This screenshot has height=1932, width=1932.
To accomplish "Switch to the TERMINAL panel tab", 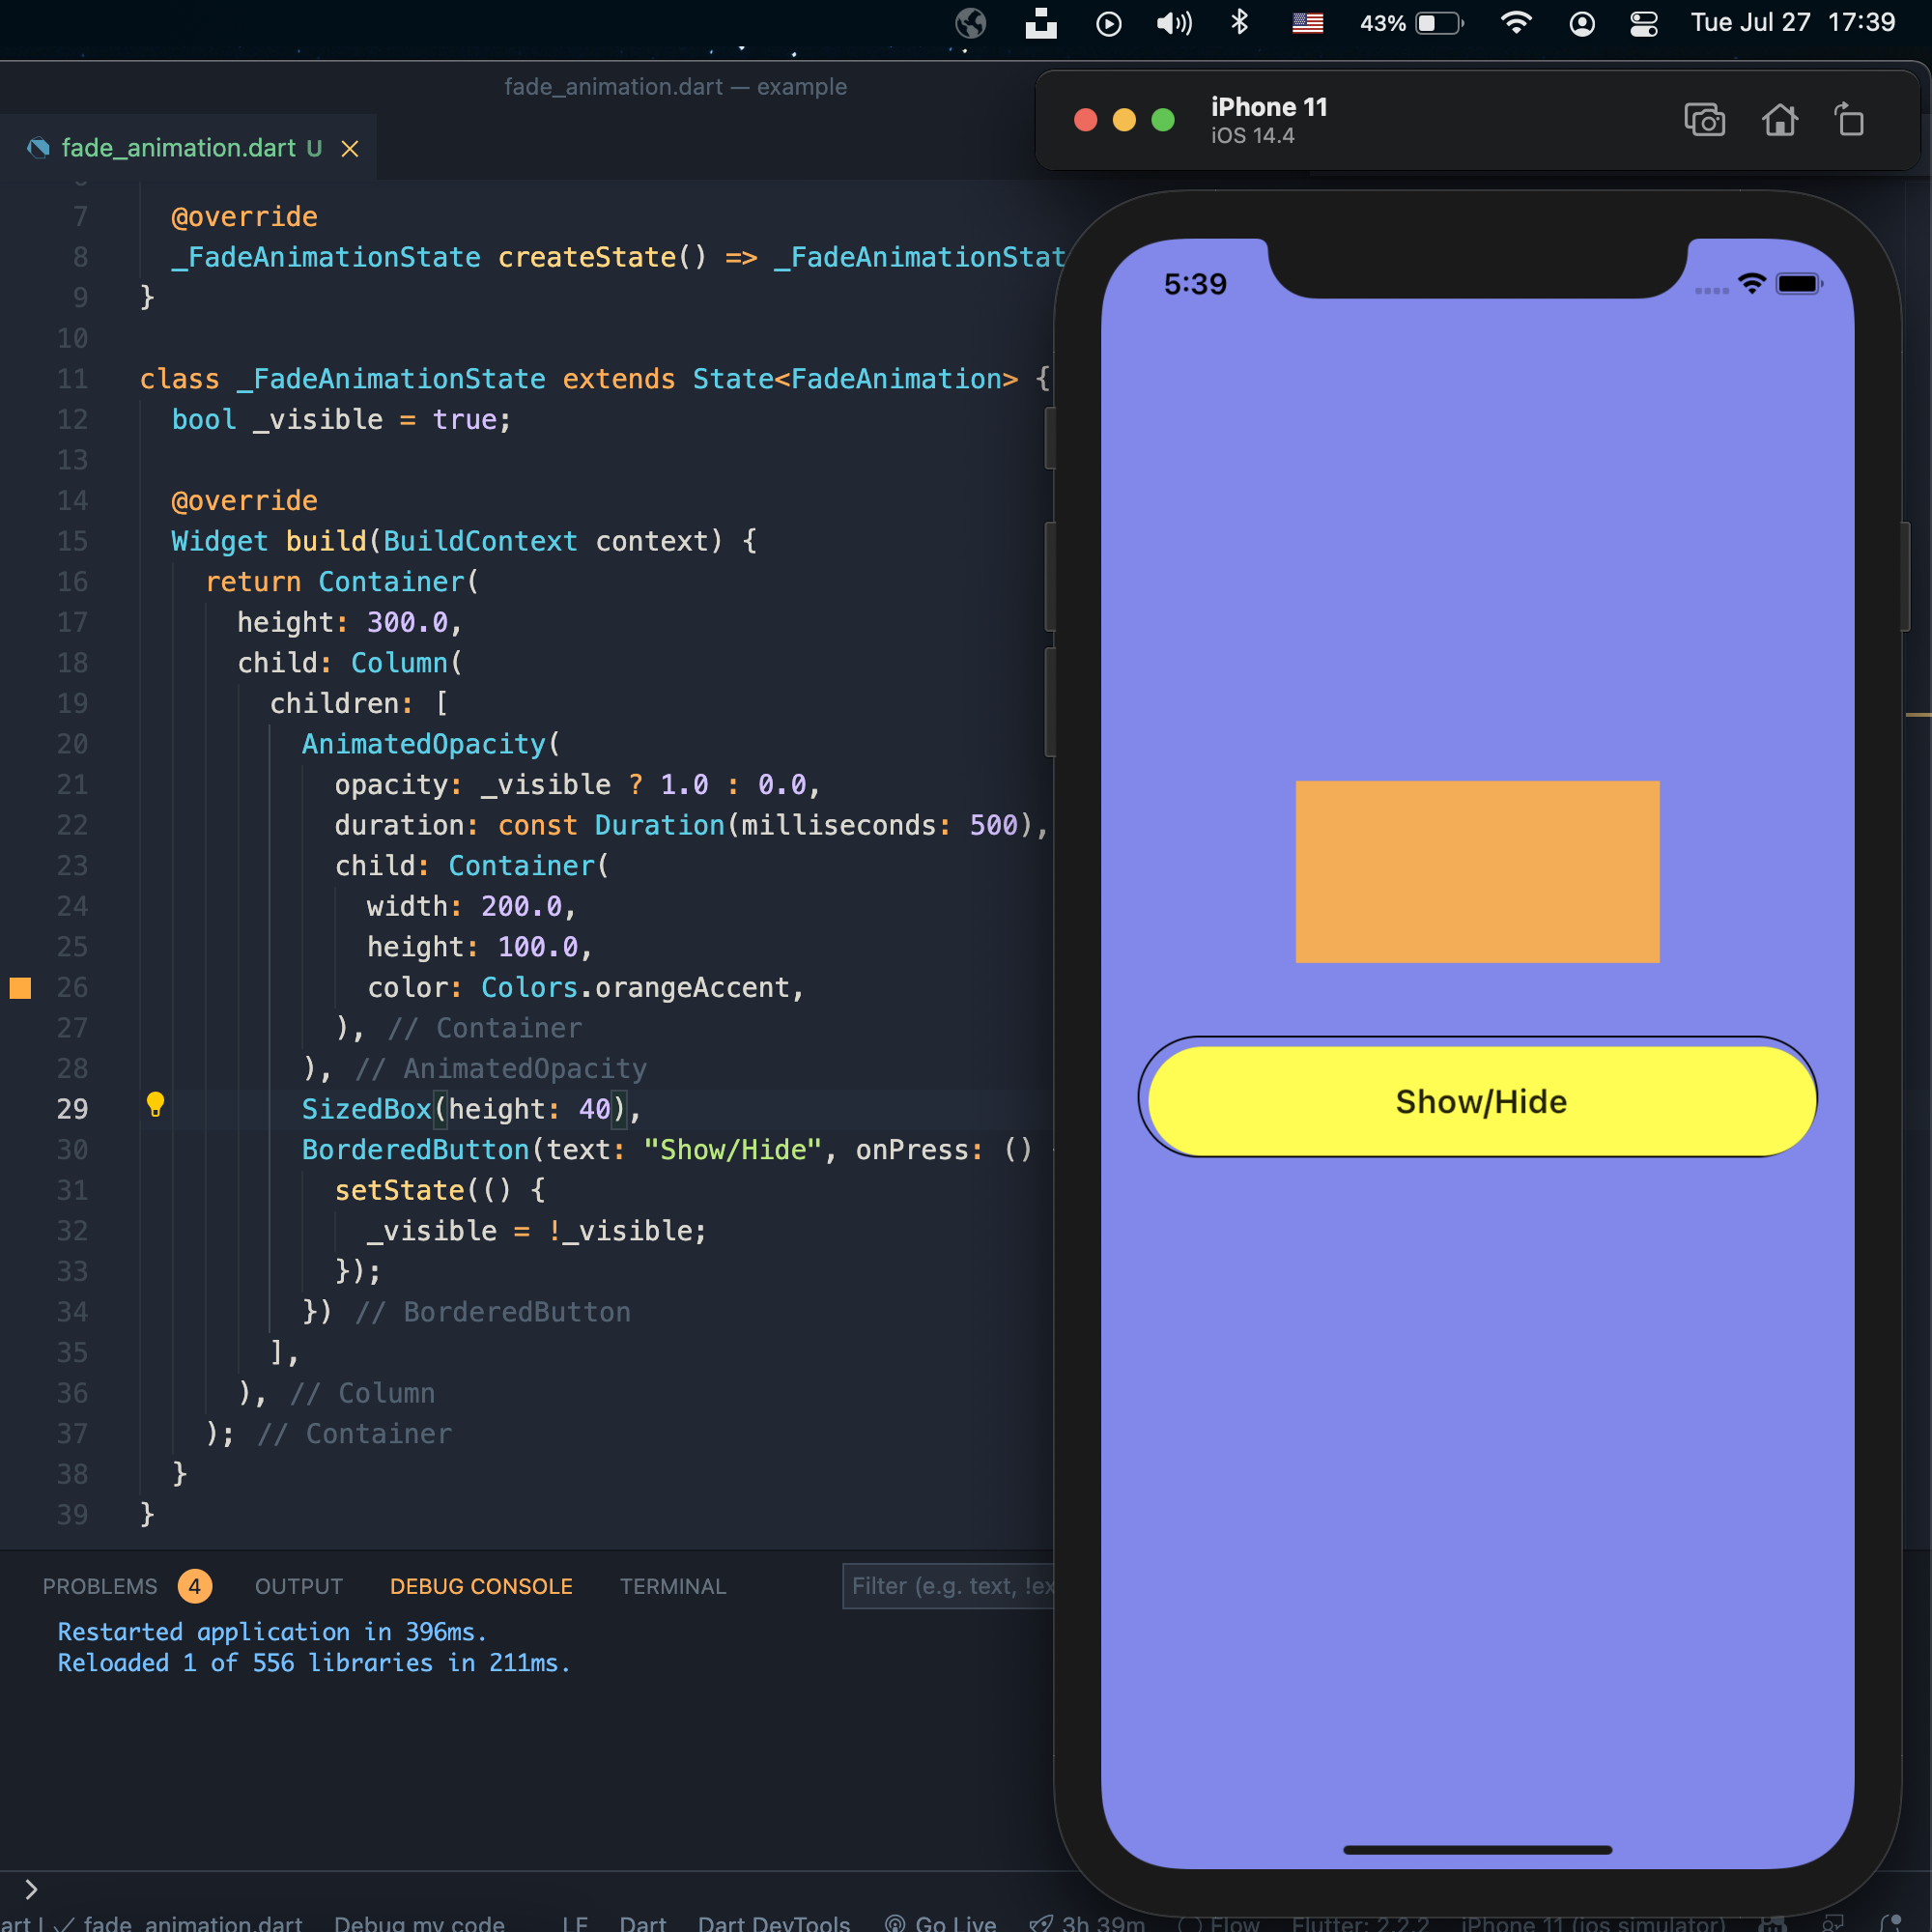I will [672, 1586].
